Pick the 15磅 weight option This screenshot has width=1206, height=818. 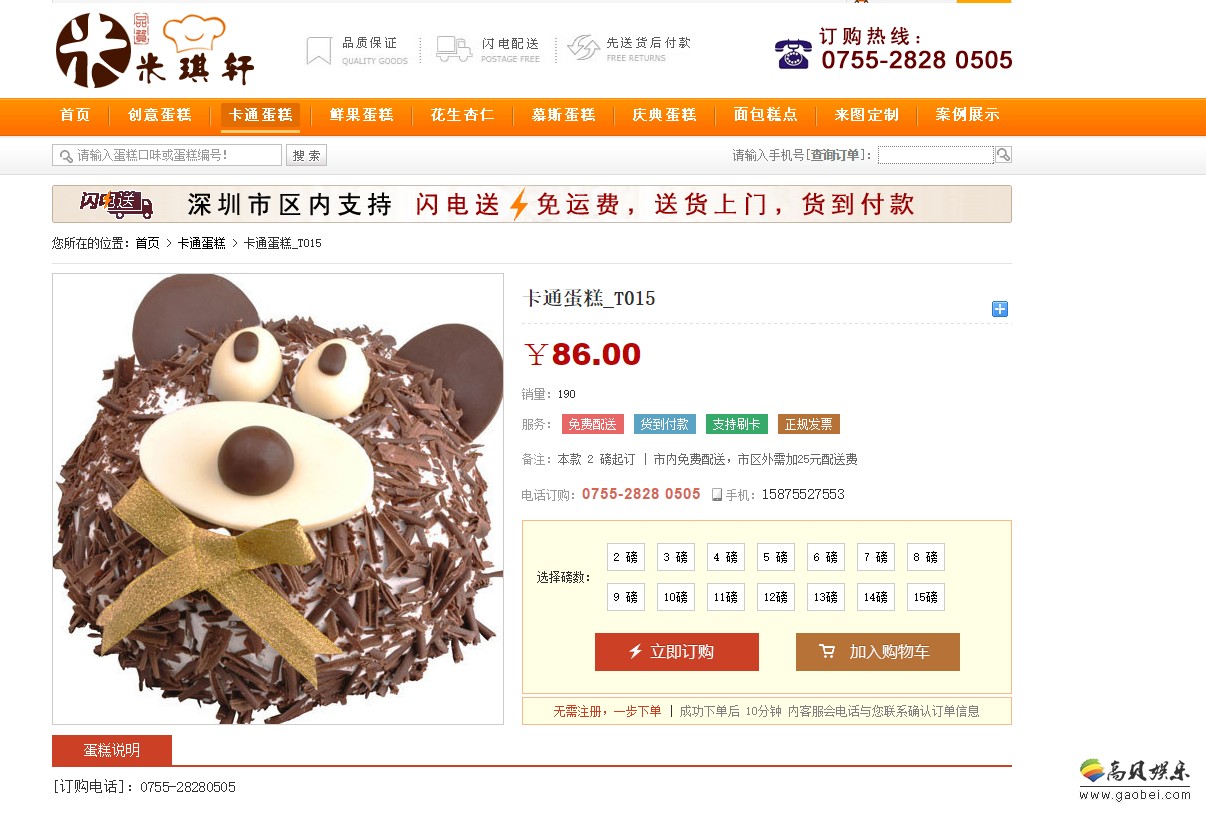click(926, 597)
